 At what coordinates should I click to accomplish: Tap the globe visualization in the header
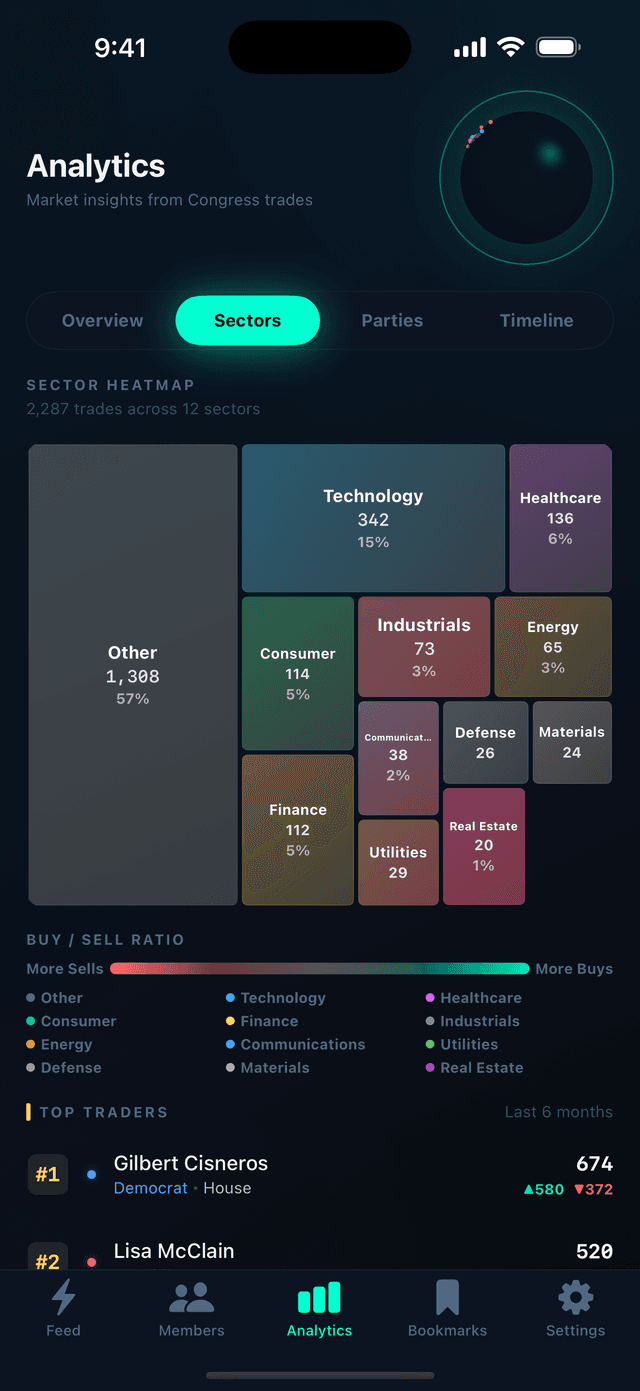pyautogui.click(x=526, y=176)
